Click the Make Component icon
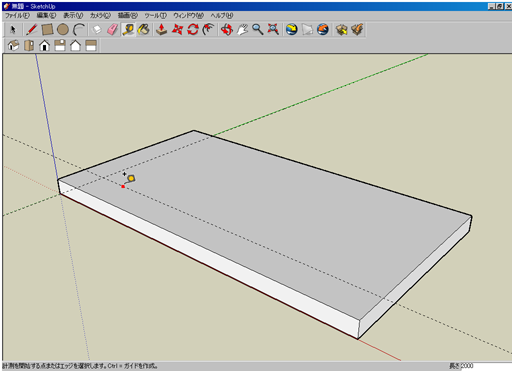Screen dimensions: 512x371 coord(97,30)
